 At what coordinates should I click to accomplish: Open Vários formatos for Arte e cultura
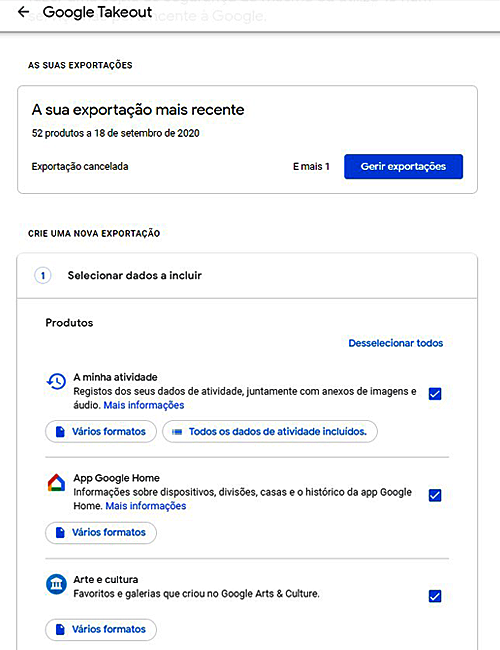[101, 629]
